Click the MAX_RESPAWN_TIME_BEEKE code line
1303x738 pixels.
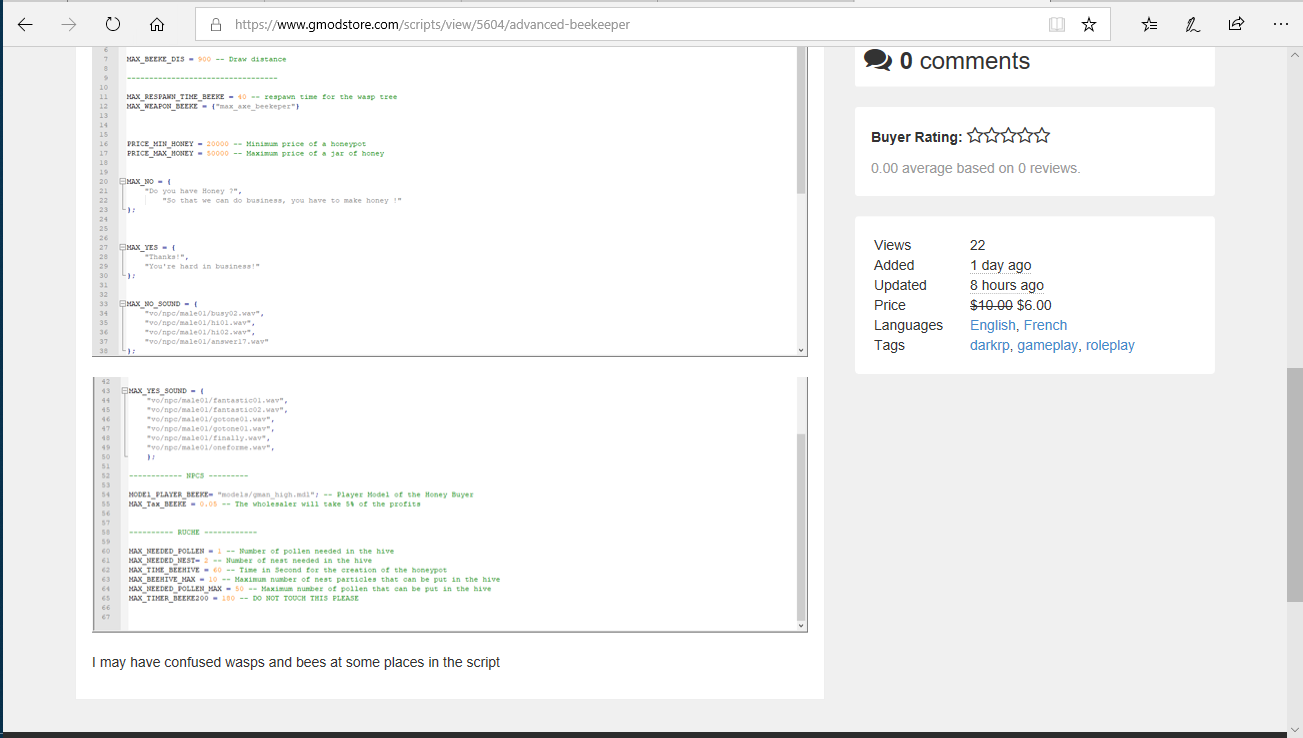(x=262, y=97)
